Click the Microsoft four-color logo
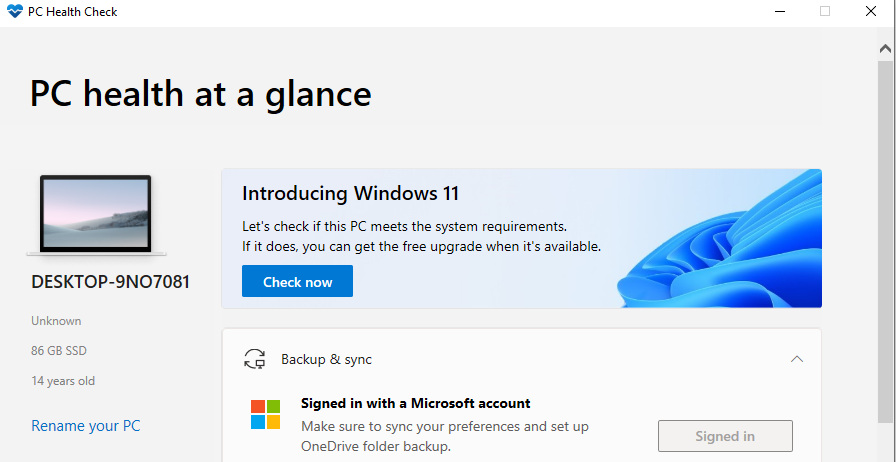 [265, 415]
